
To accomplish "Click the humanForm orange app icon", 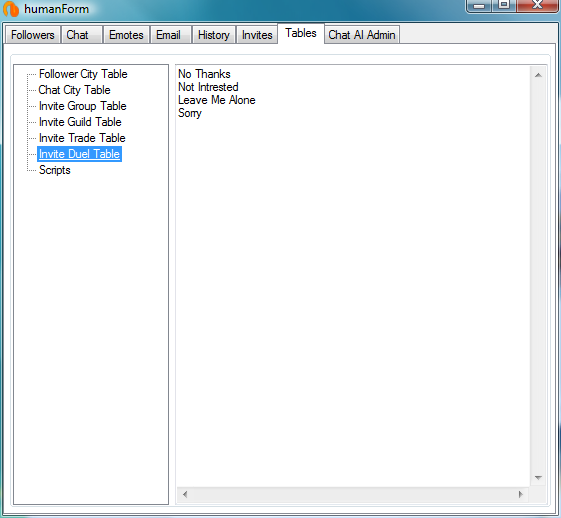I will (x=11, y=9).
